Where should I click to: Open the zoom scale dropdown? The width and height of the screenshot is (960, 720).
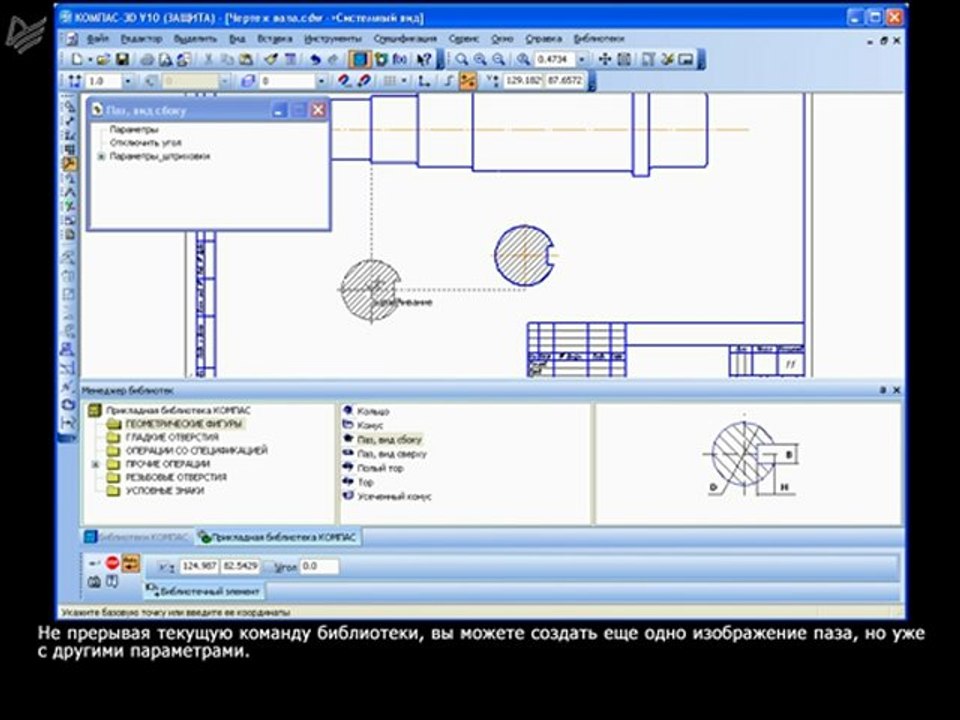pyautogui.click(x=582, y=59)
